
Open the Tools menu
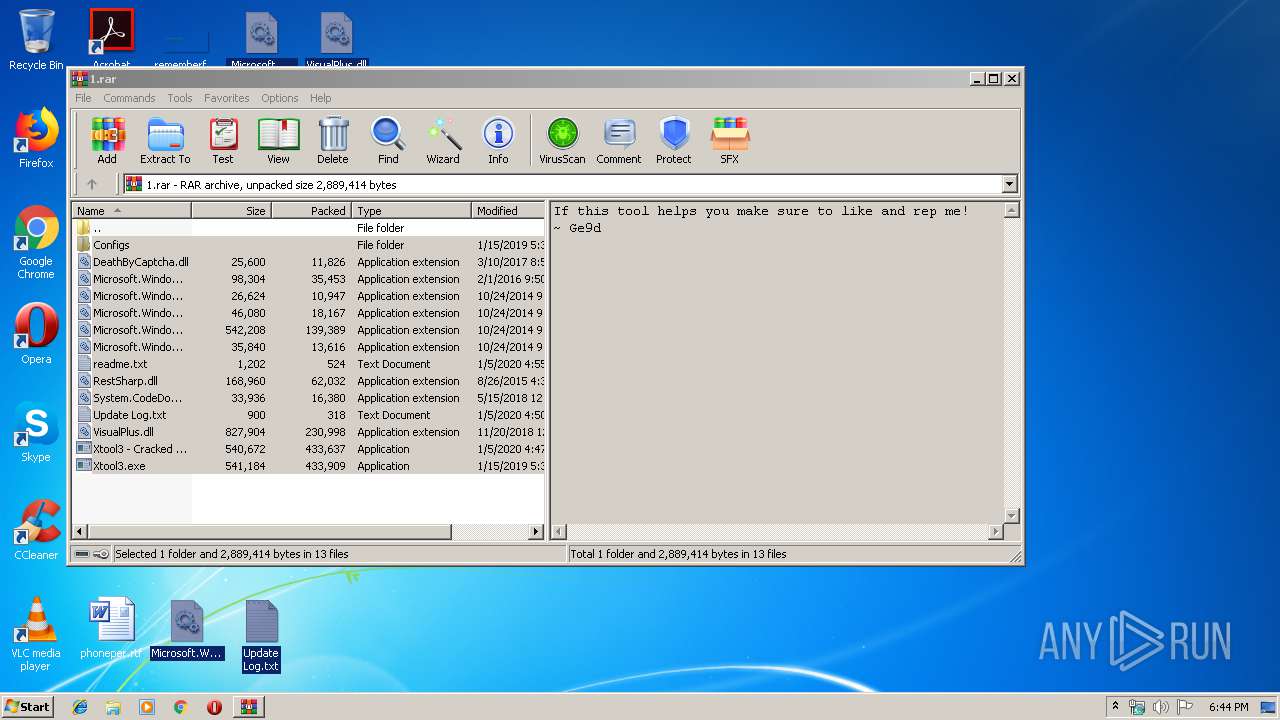coord(180,98)
